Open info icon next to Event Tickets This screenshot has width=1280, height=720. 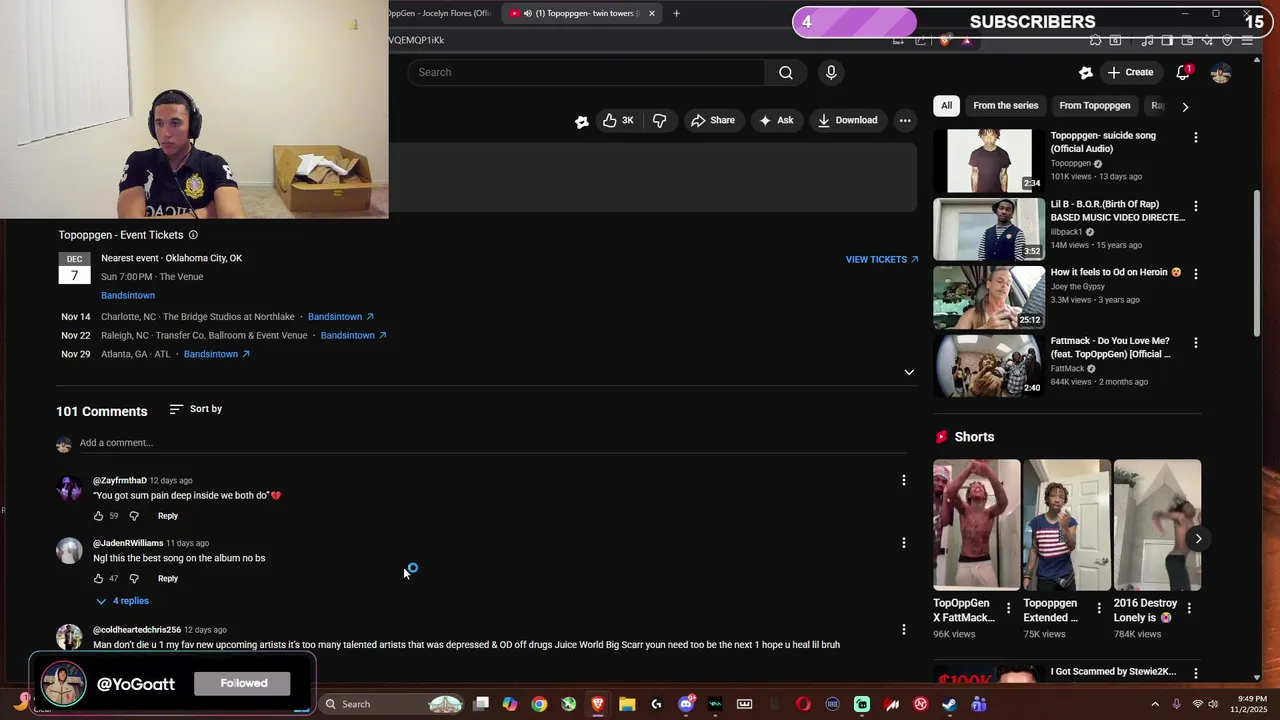(193, 235)
